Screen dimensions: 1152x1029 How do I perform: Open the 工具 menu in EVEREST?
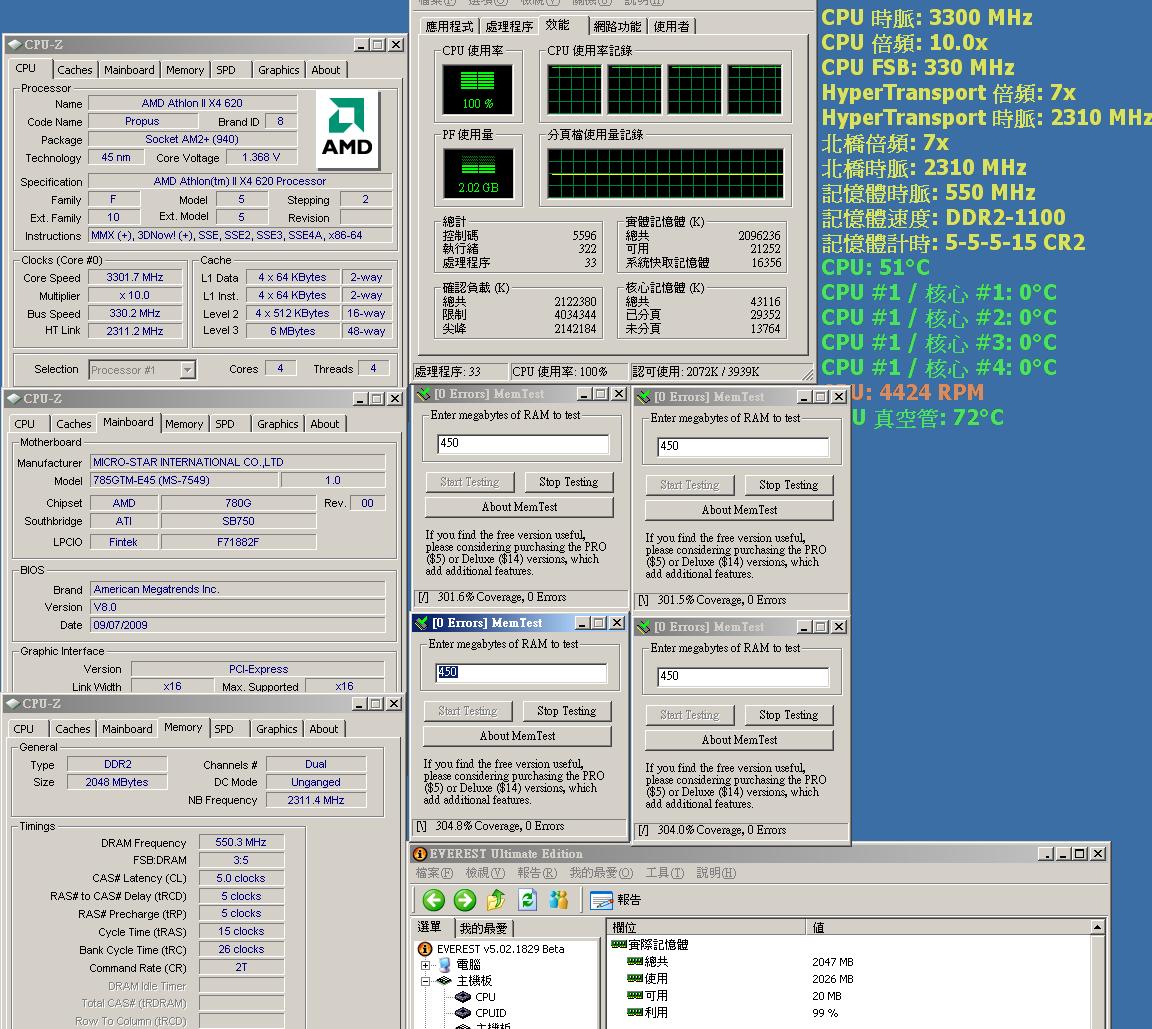[664, 873]
